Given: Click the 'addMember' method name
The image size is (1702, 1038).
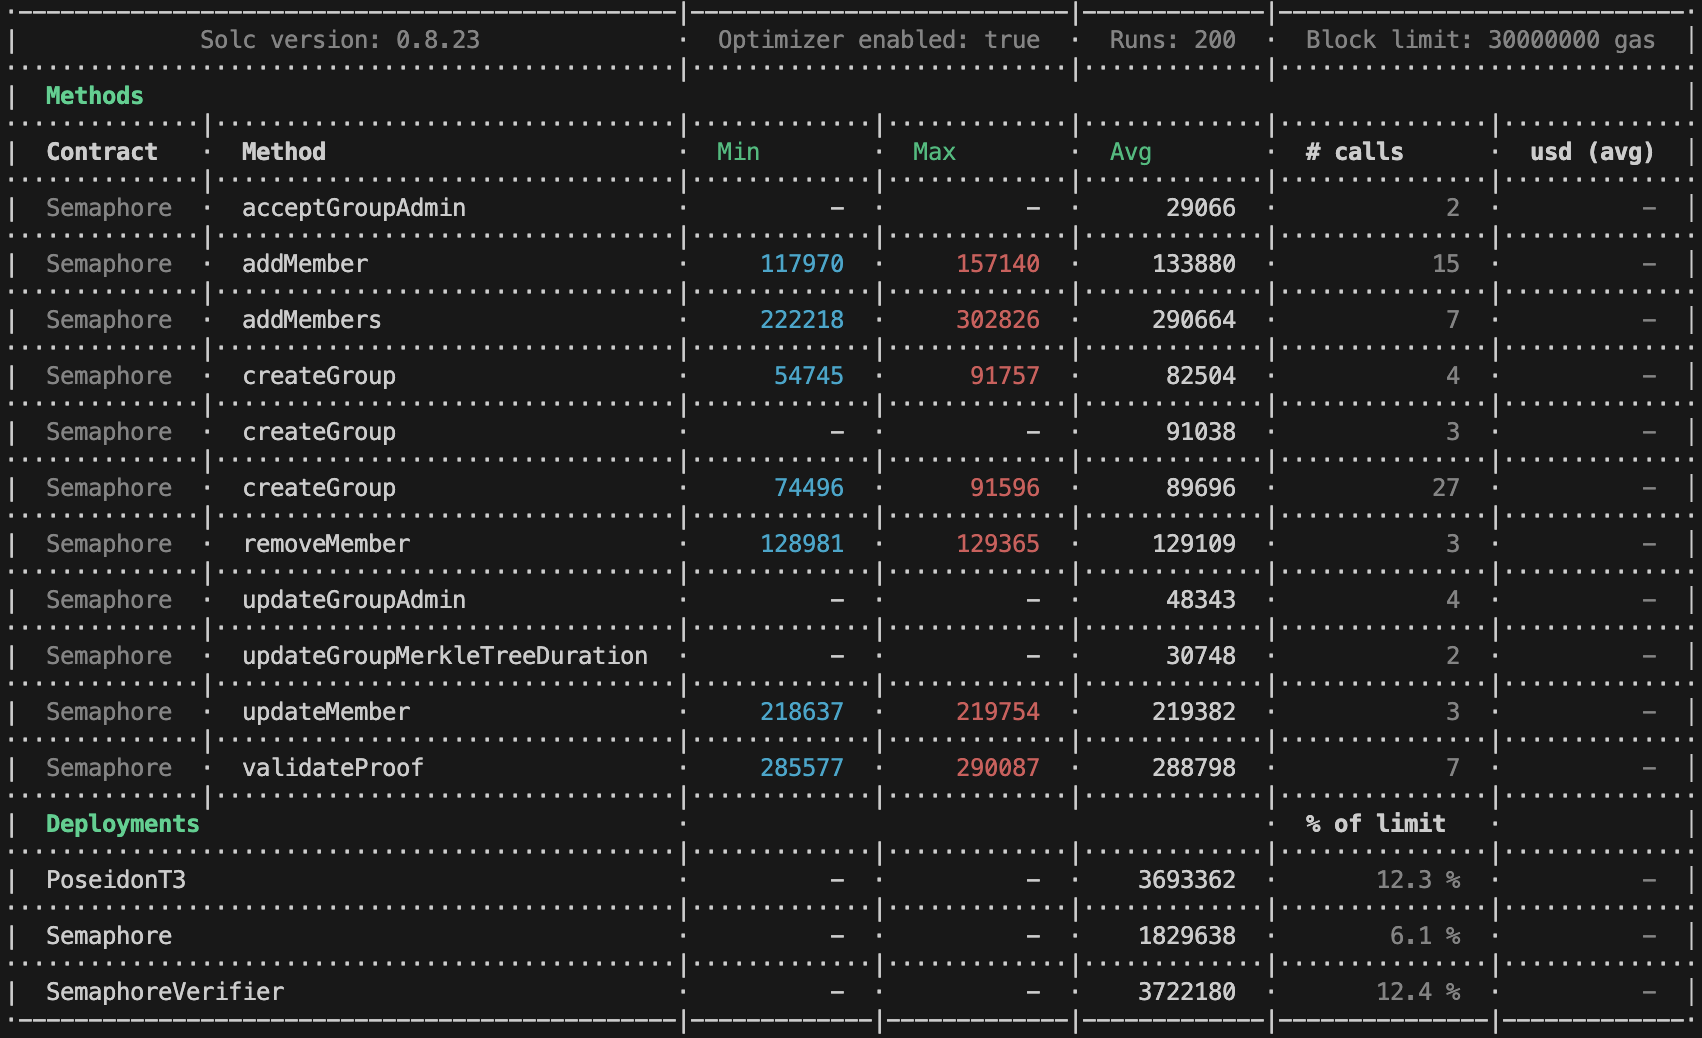Looking at the screenshot, I should 305,264.
